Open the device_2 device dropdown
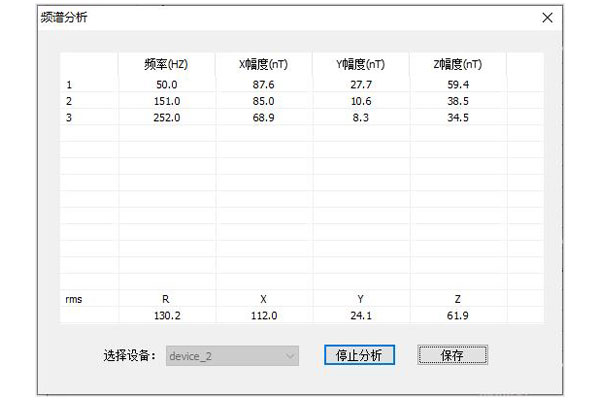 (x=232, y=355)
